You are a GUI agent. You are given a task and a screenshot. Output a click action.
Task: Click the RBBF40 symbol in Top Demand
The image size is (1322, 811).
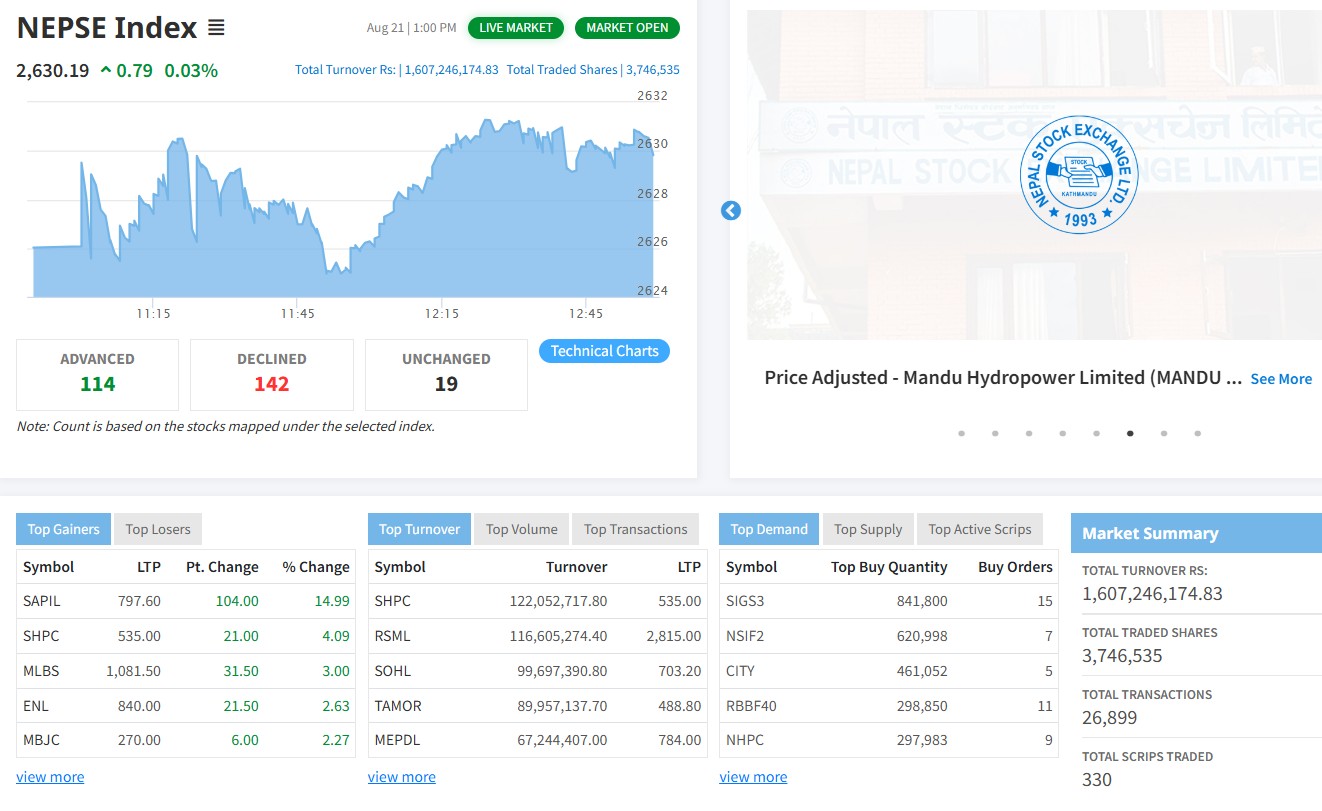(x=751, y=706)
